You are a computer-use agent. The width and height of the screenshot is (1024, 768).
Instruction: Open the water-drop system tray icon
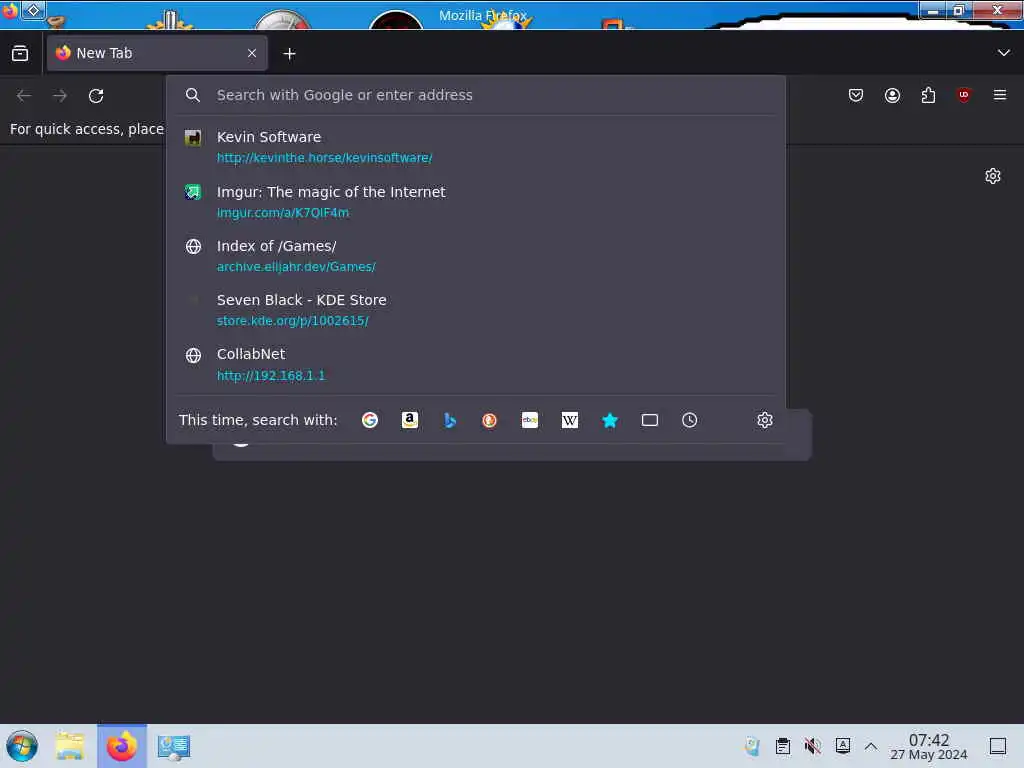tap(752, 746)
